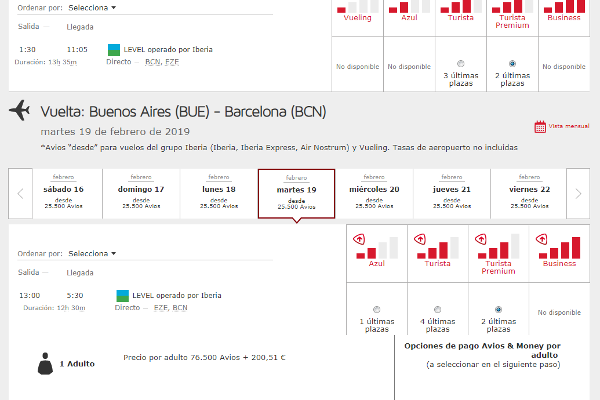The width and height of the screenshot is (600, 400).
Task: Click the BCN, EZE route link
Action: [162, 62]
